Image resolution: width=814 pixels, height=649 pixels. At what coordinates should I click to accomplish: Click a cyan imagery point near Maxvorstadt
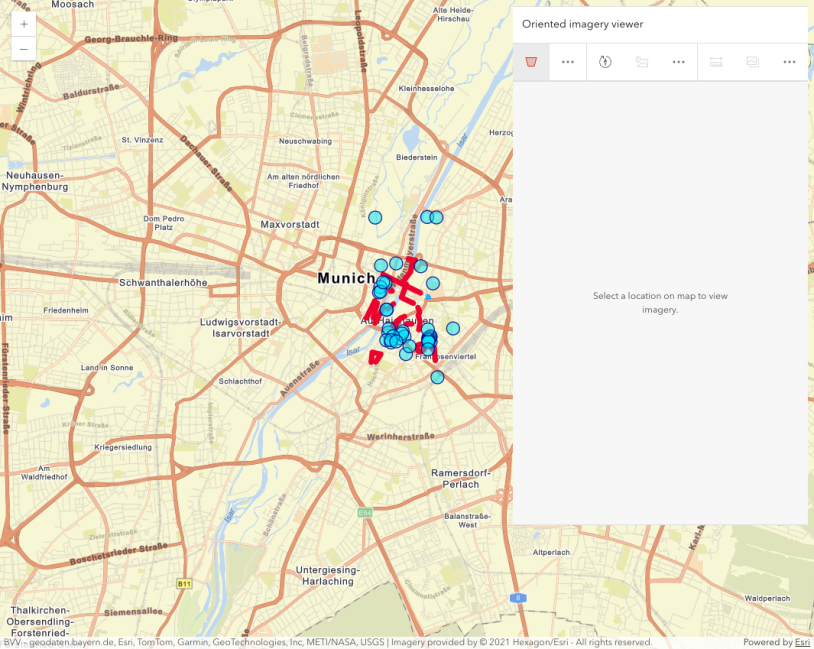[x=375, y=217]
